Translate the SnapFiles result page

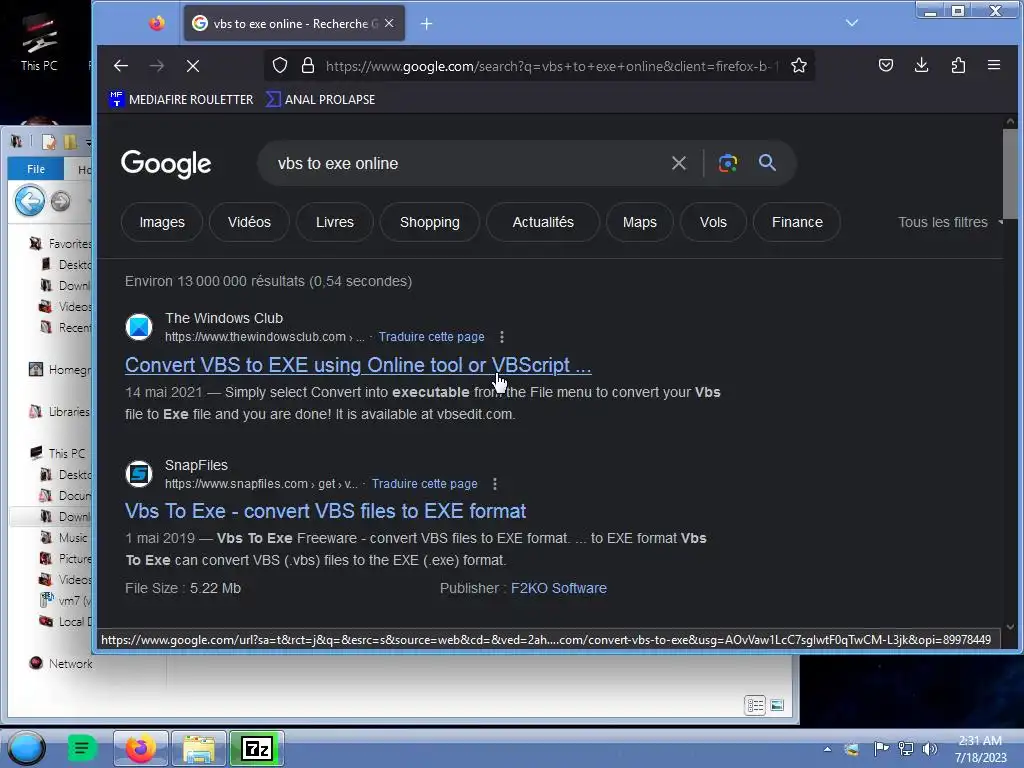click(424, 484)
